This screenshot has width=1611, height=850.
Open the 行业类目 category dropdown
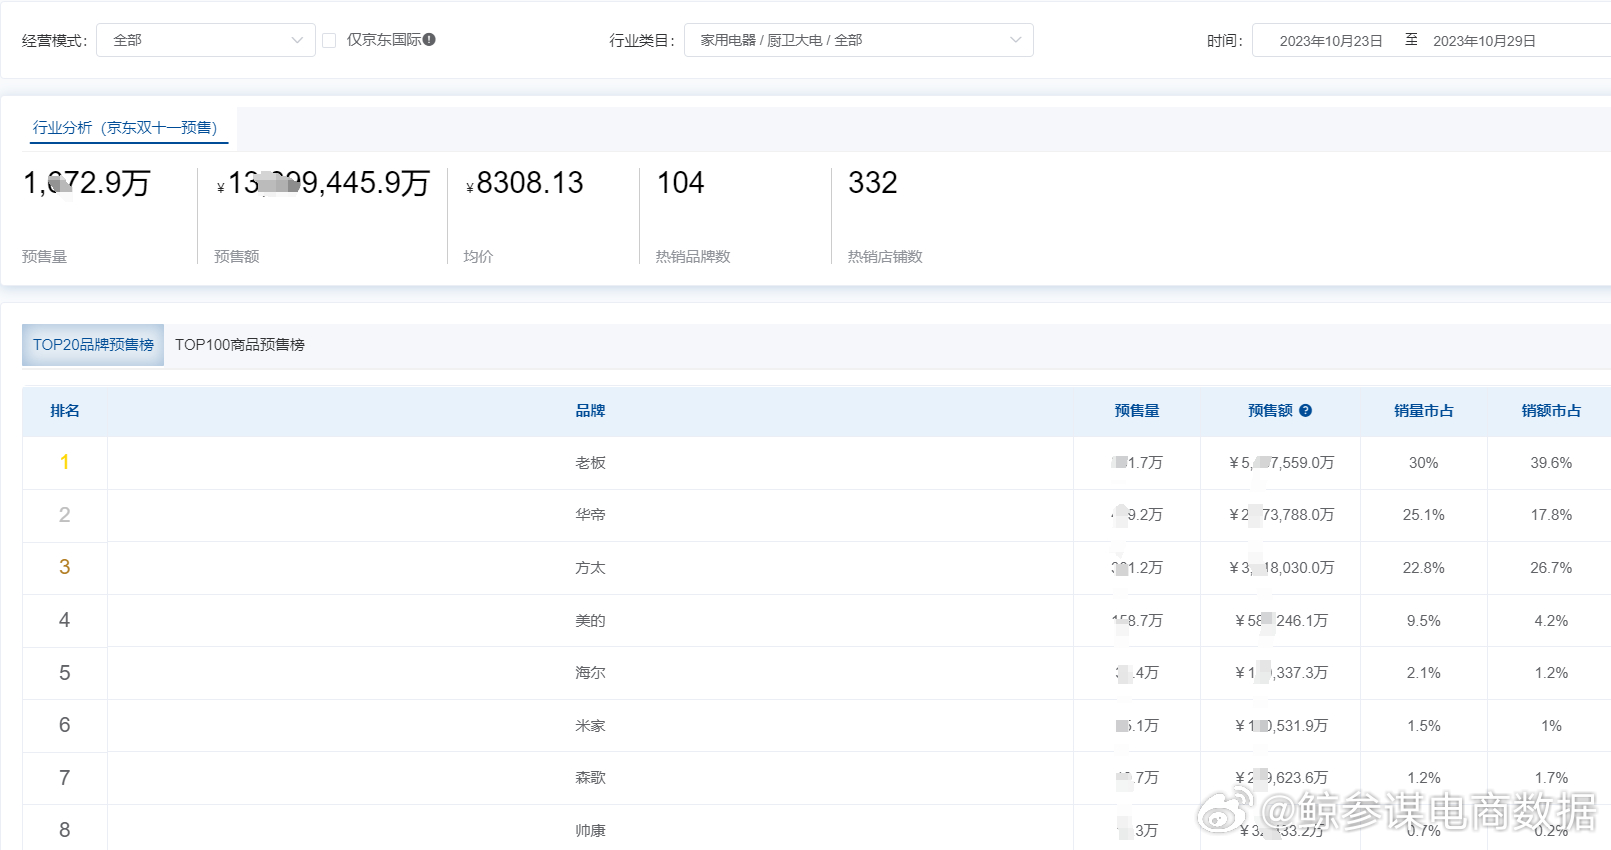pyautogui.click(x=859, y=40)
